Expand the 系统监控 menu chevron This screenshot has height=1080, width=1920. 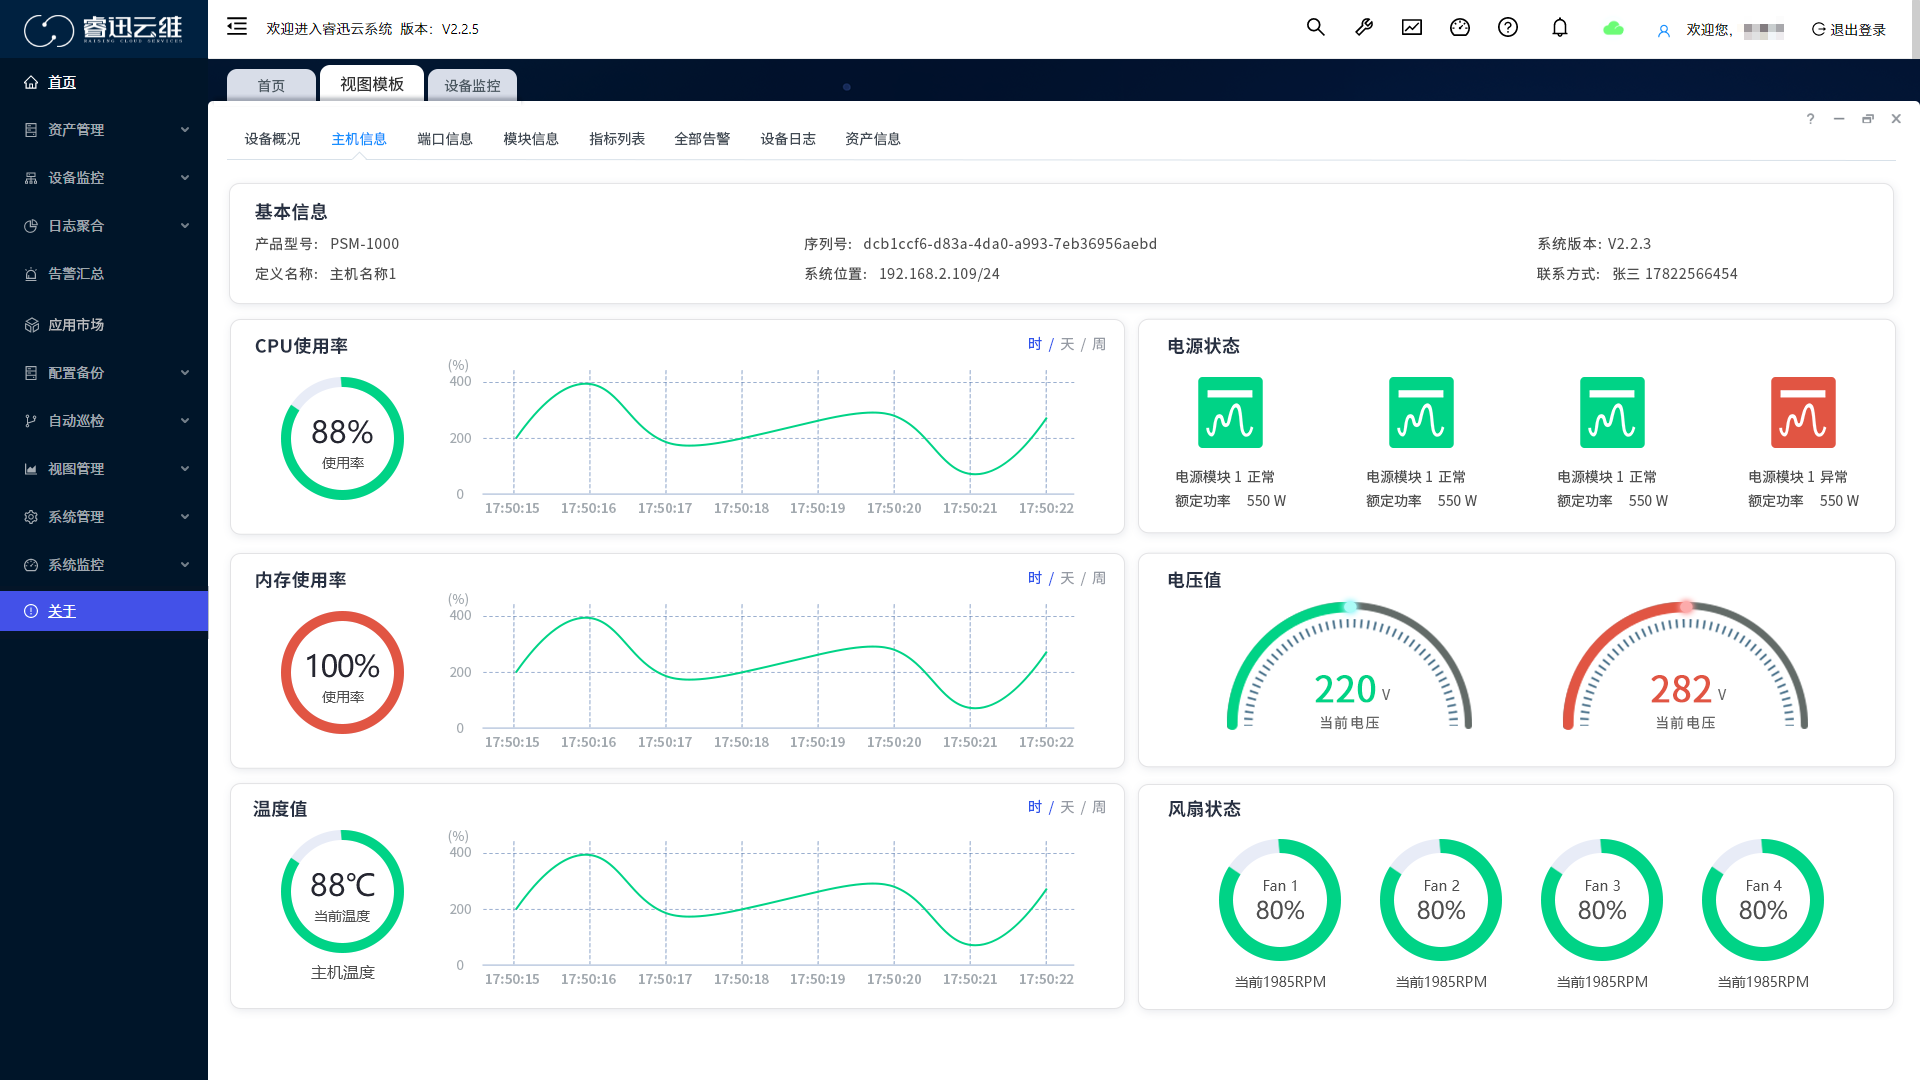pos(185,565)
